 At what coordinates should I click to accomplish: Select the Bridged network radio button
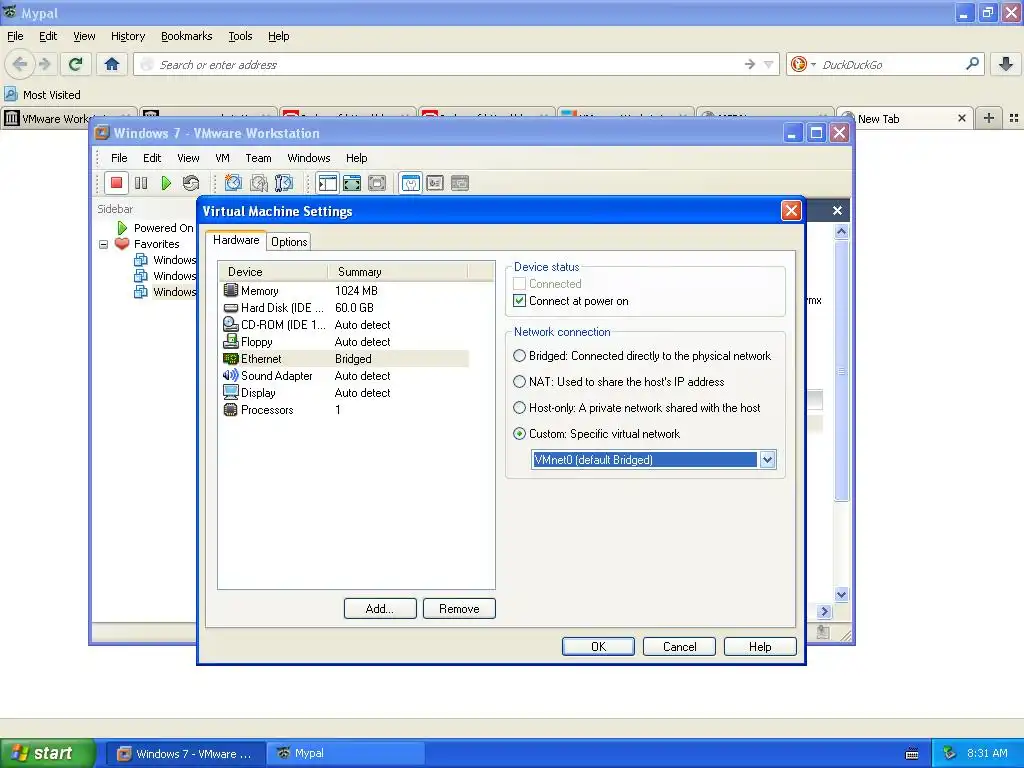[x=519, y=356]
